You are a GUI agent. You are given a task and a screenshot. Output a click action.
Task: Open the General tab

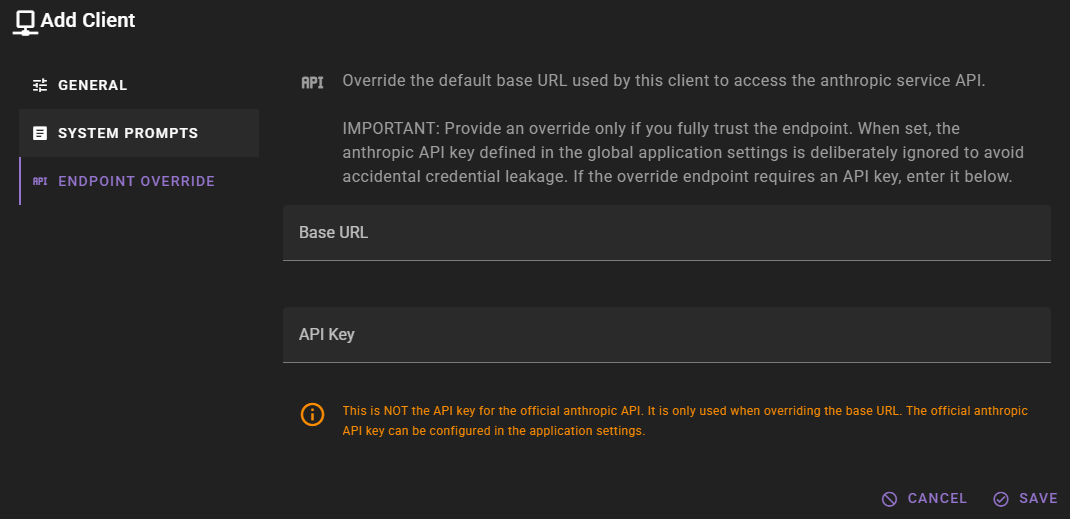point(139,85)
